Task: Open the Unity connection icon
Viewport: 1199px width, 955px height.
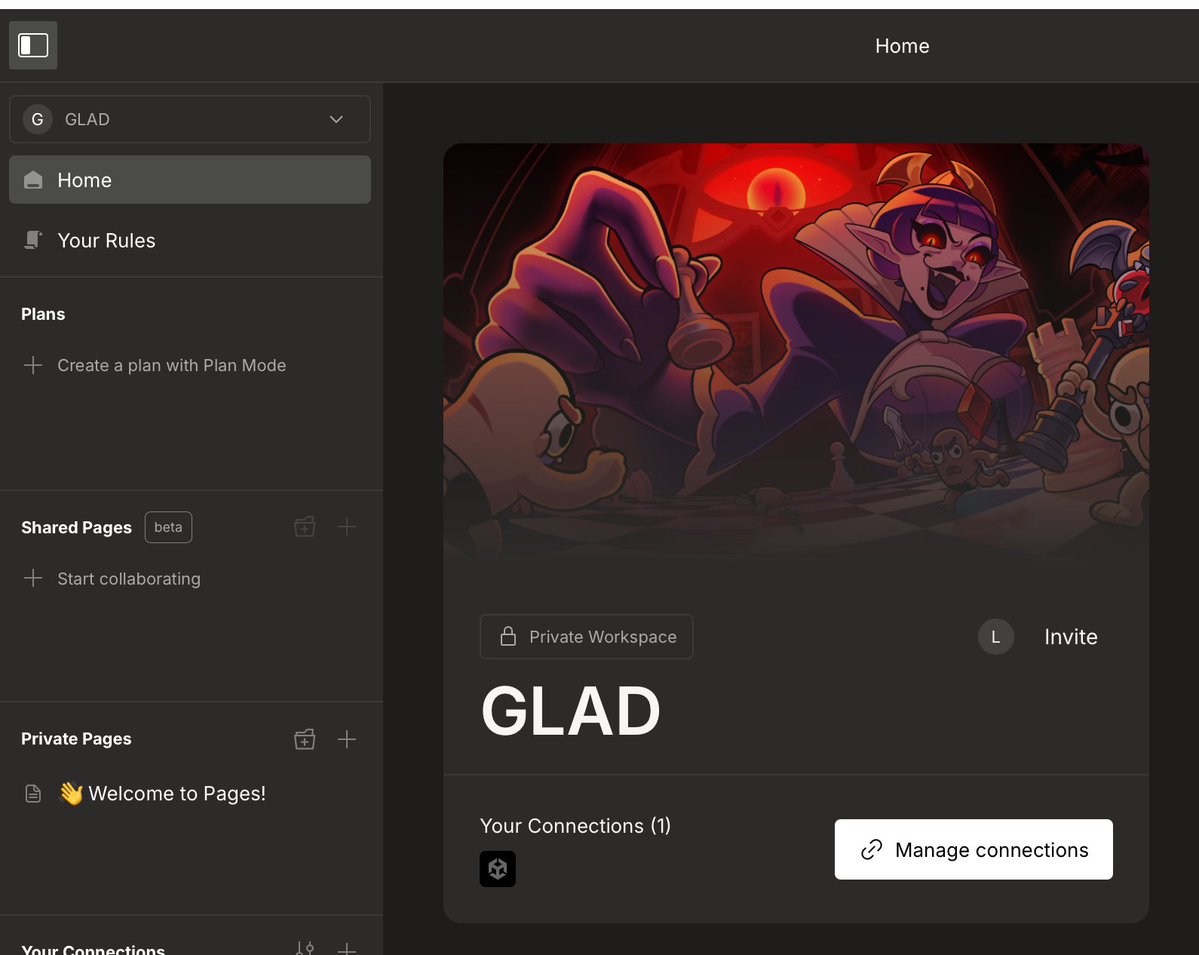Action: point(498,869)
